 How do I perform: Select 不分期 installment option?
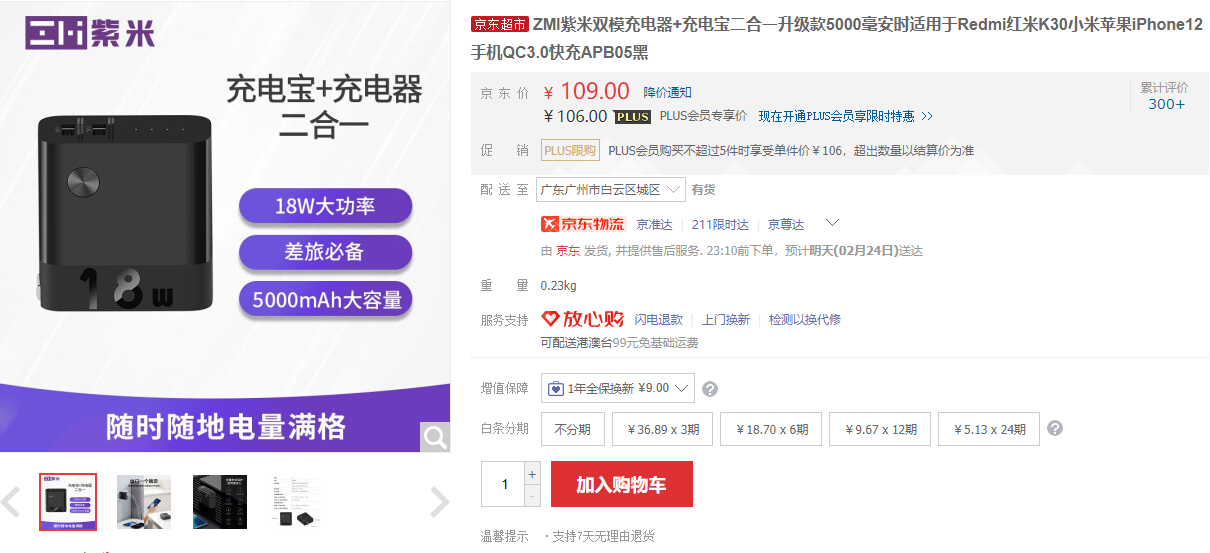[x=573, y=430]
